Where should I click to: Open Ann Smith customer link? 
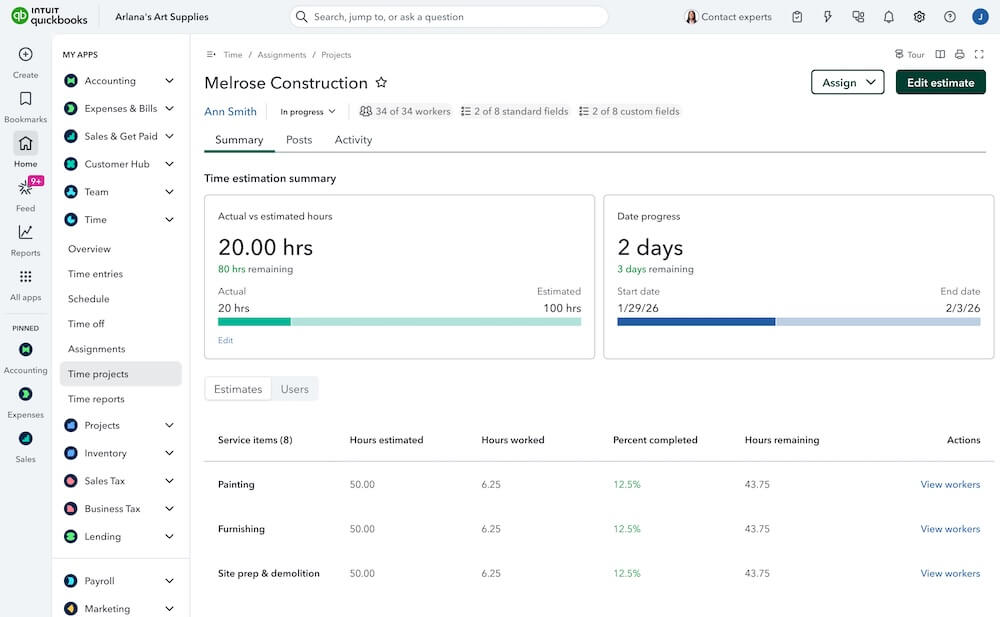tap(230, 112)
